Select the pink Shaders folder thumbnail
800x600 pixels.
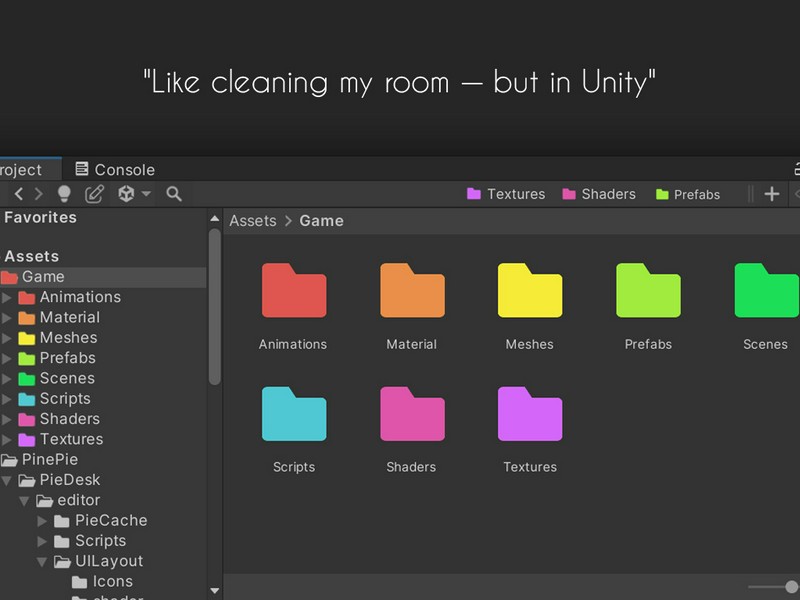click(412, 414)
